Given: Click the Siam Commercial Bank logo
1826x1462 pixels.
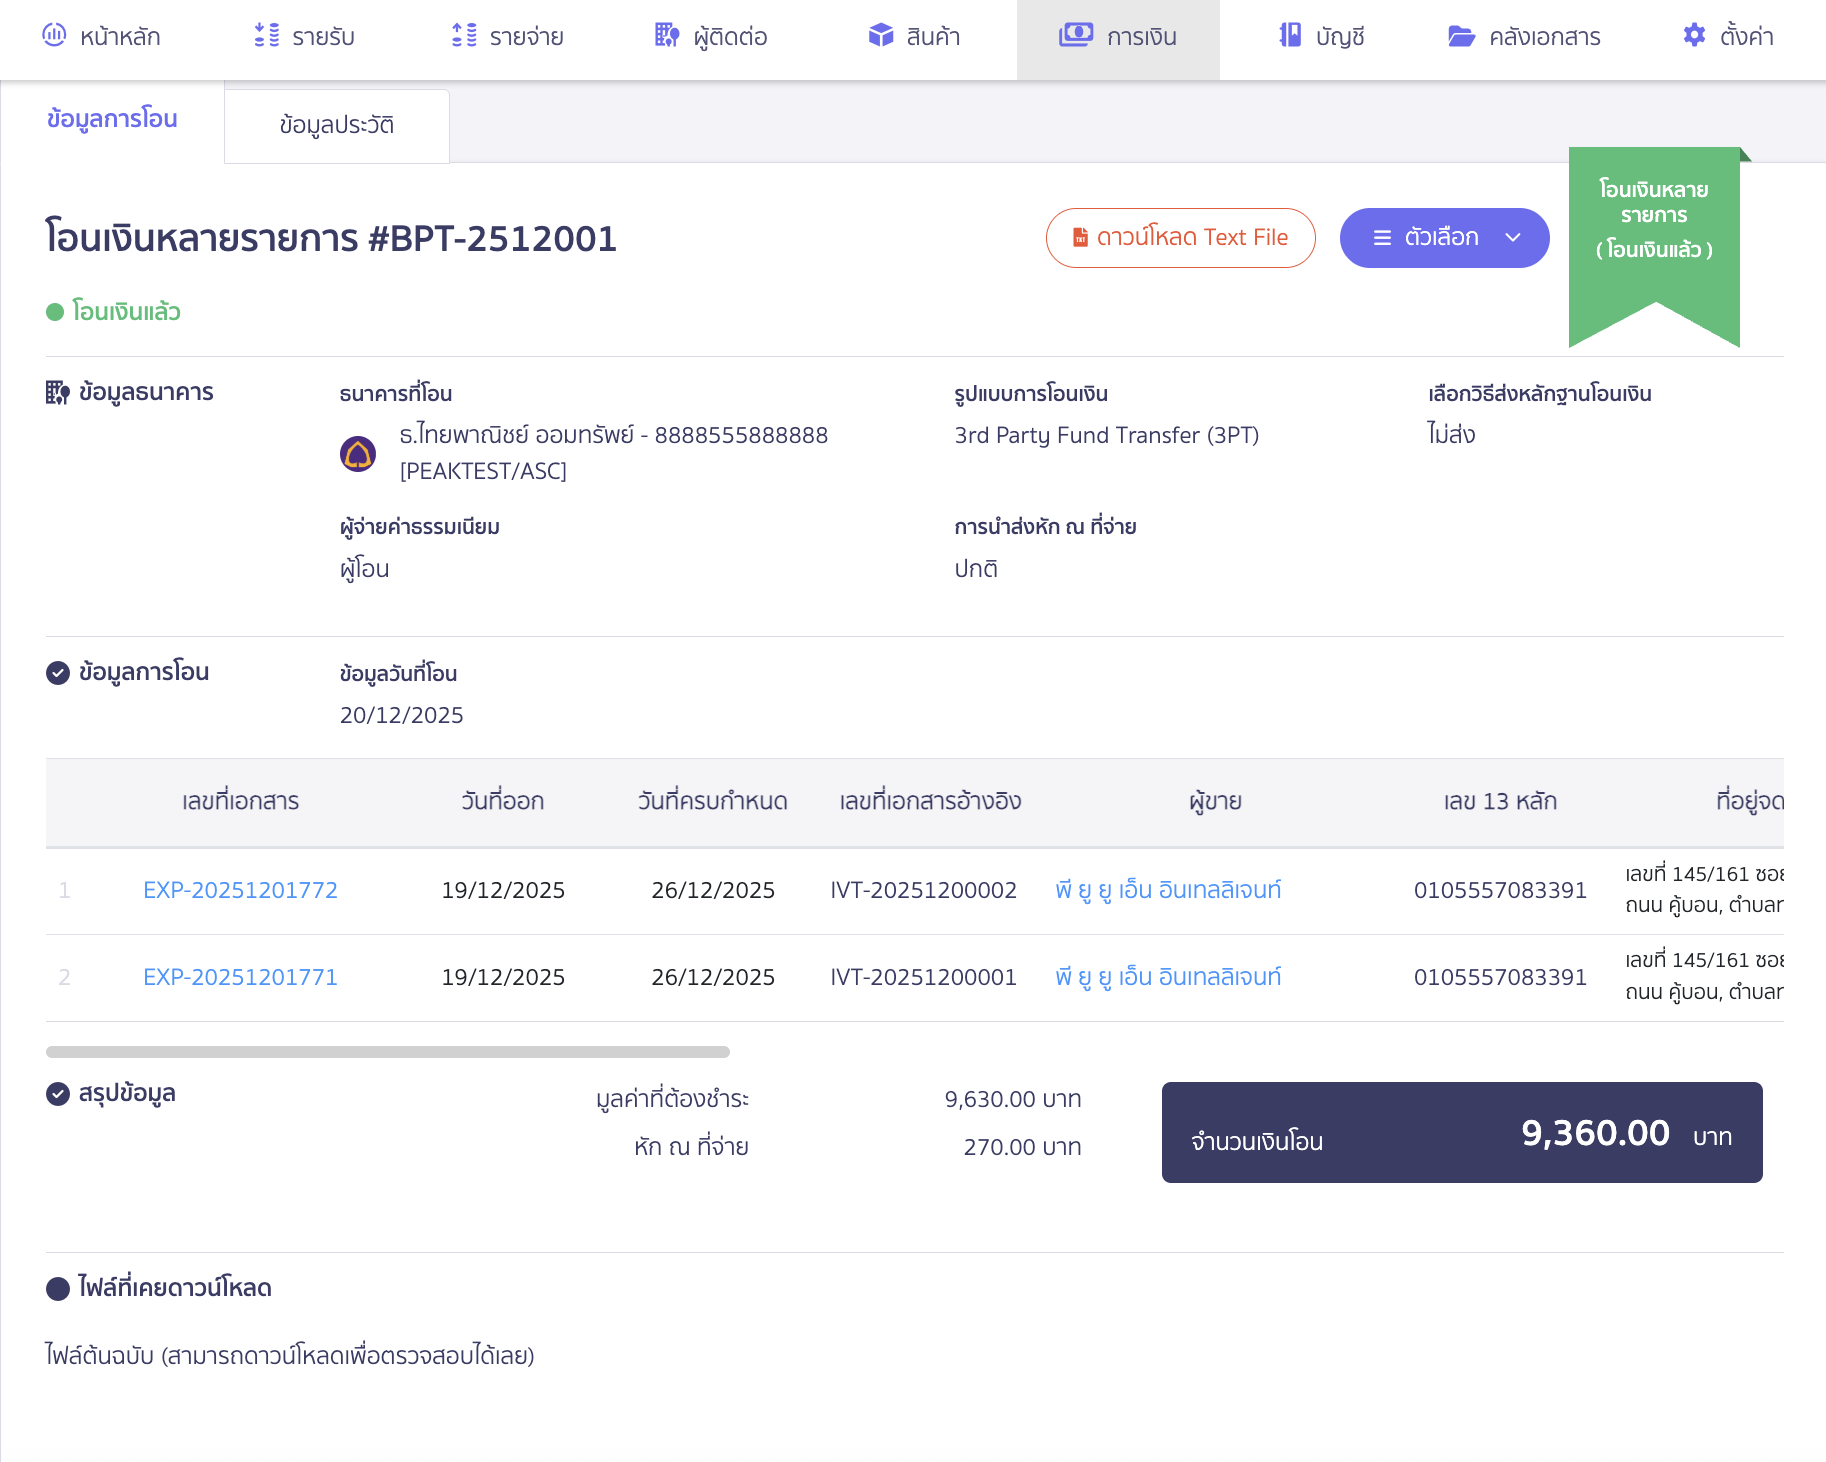Looking at the screenshot, I should (x=358, y=453).
